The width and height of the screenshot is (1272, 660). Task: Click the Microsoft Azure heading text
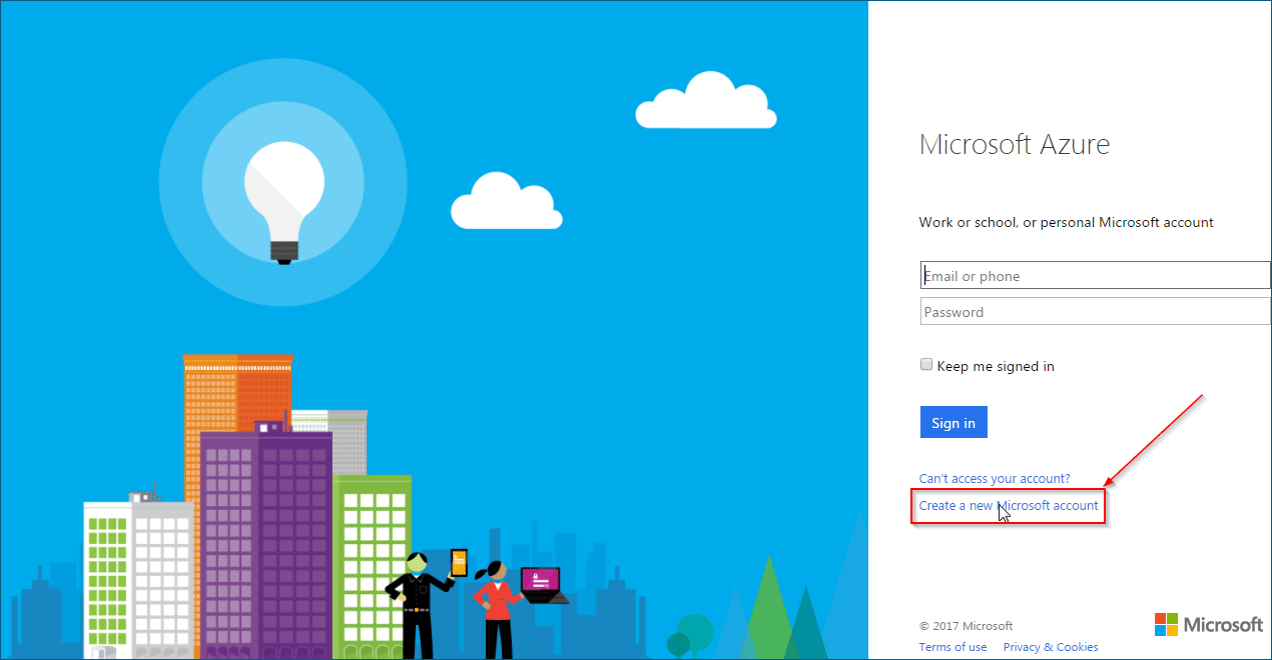[x=1014, y=144]
